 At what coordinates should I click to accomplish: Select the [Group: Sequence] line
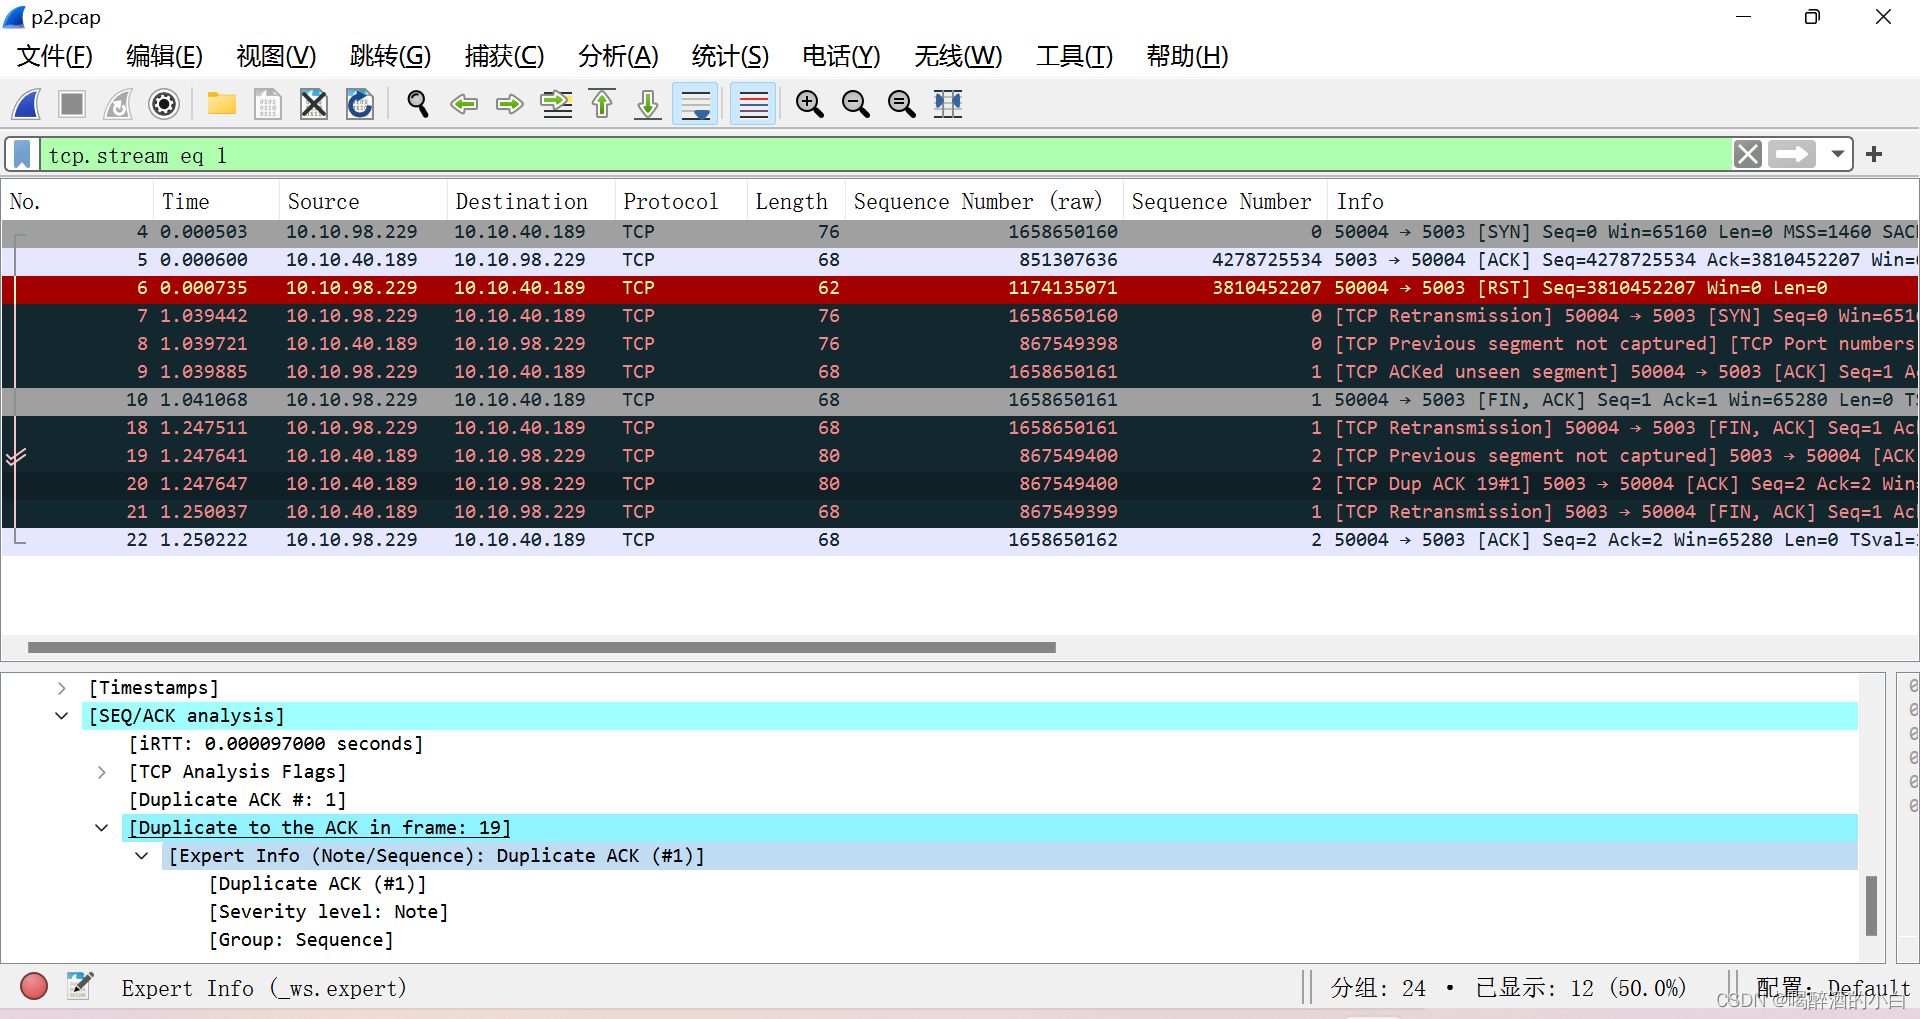click(x=300, y=940)
